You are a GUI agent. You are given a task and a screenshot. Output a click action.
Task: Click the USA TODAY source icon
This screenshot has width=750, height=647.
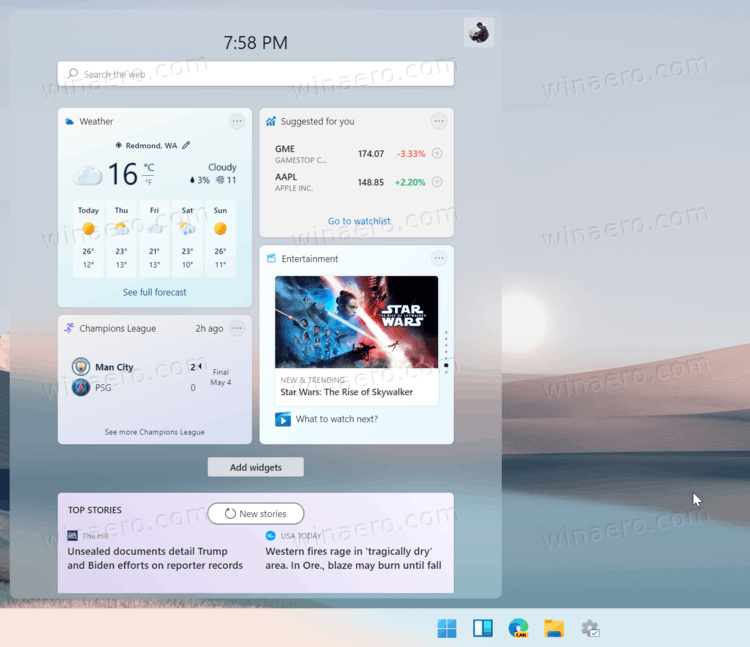271,536
